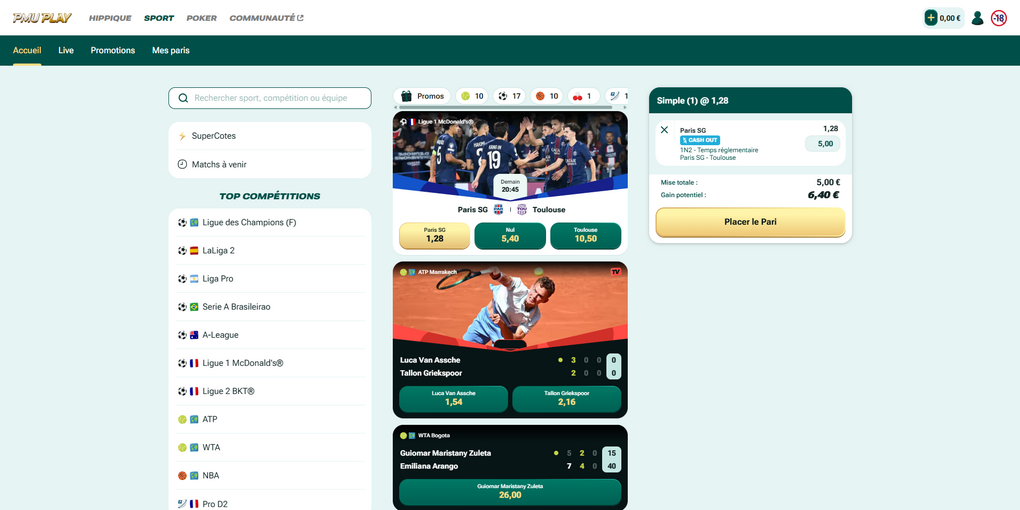Click the 1N2 - Temps réglementaire bet description
Image resolution: width=1020 pixels, height=510 pixels.
719,150
